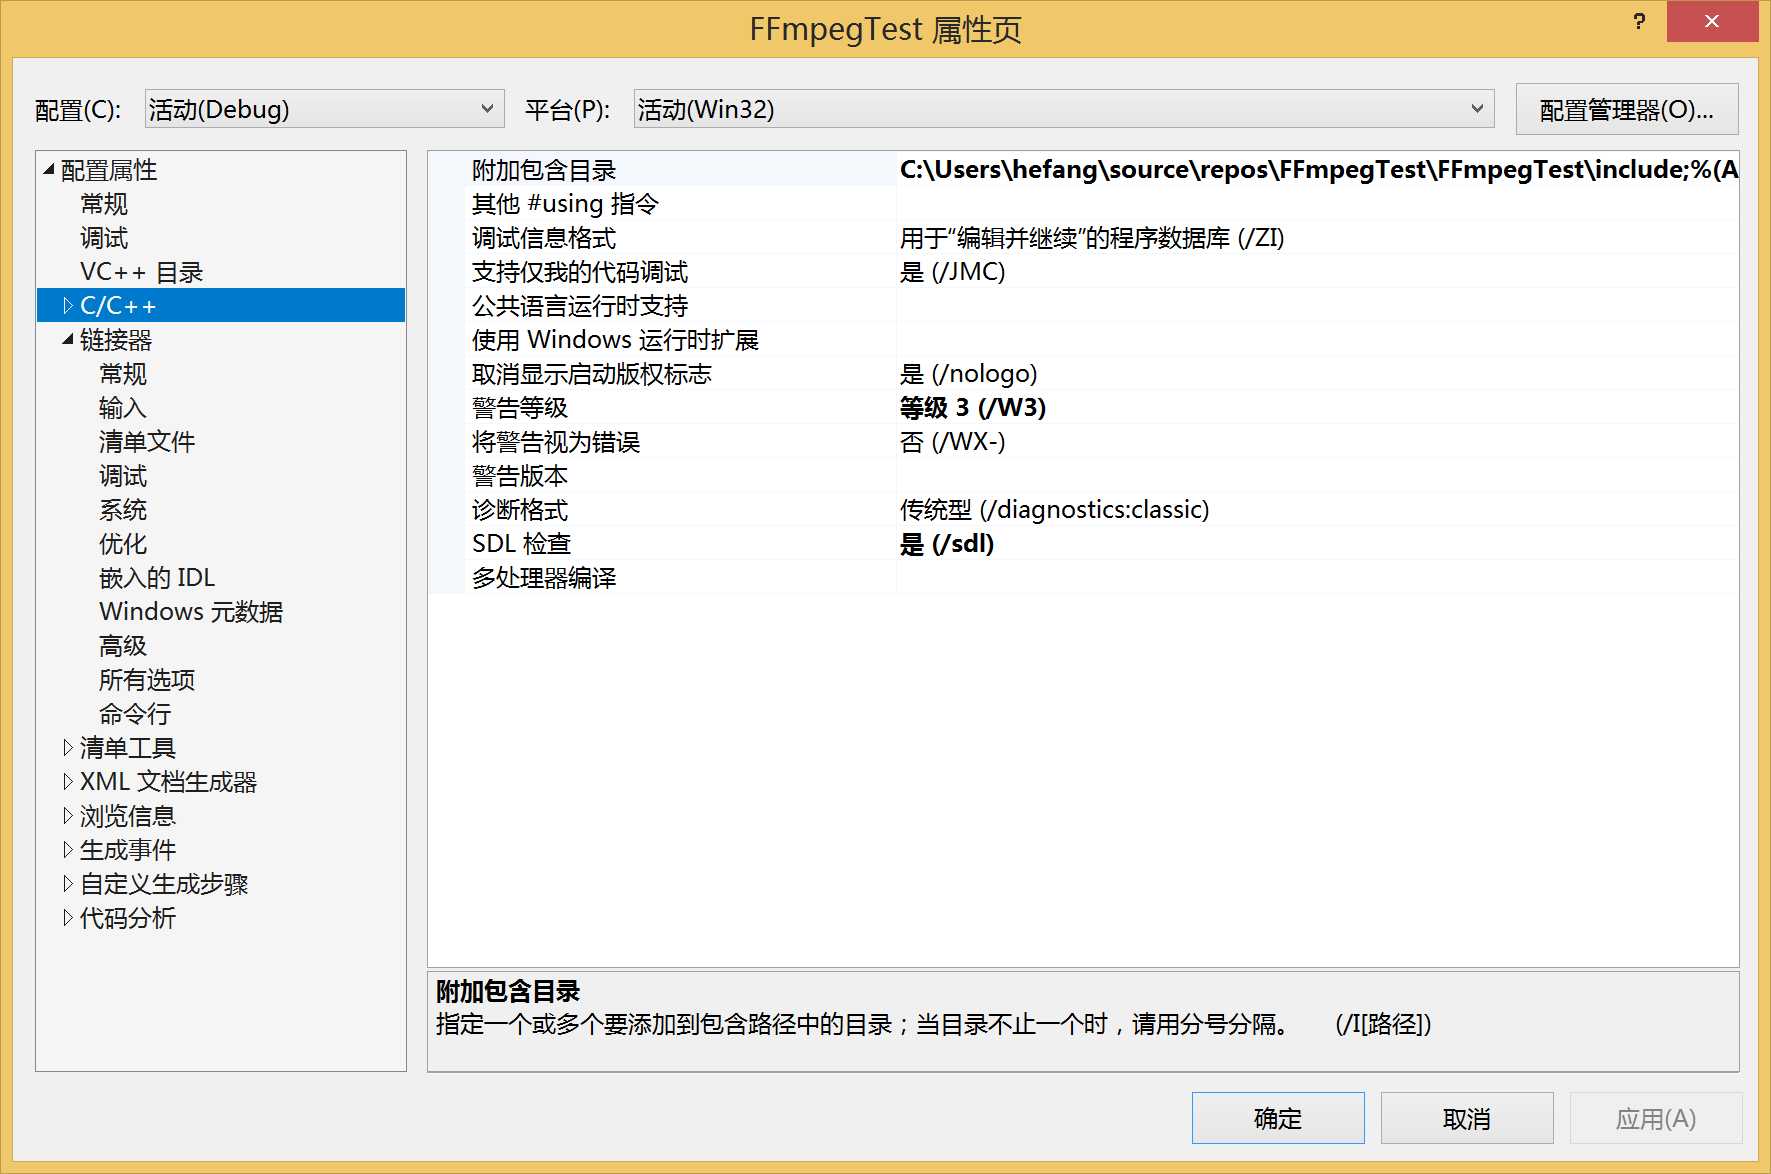Select the 浏览信息 tree item label

click(128, 816)
